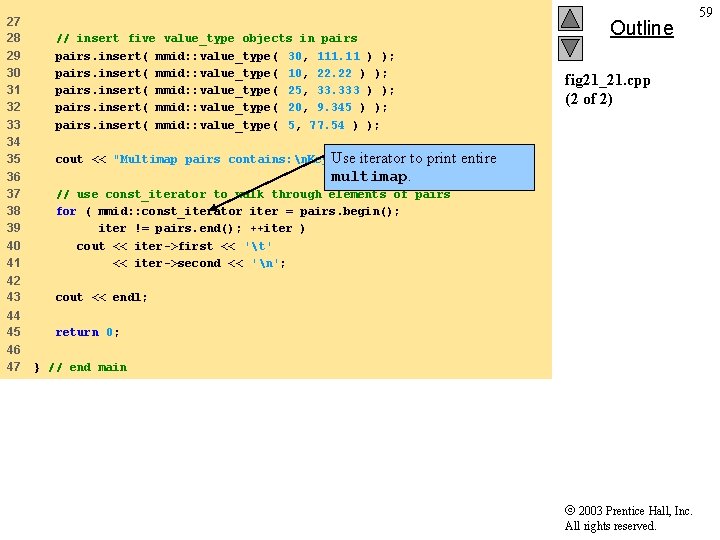Image resolution: width=720 pixels, height=540 pixels.
Task: Click line number 27
Action: [13, 22]
